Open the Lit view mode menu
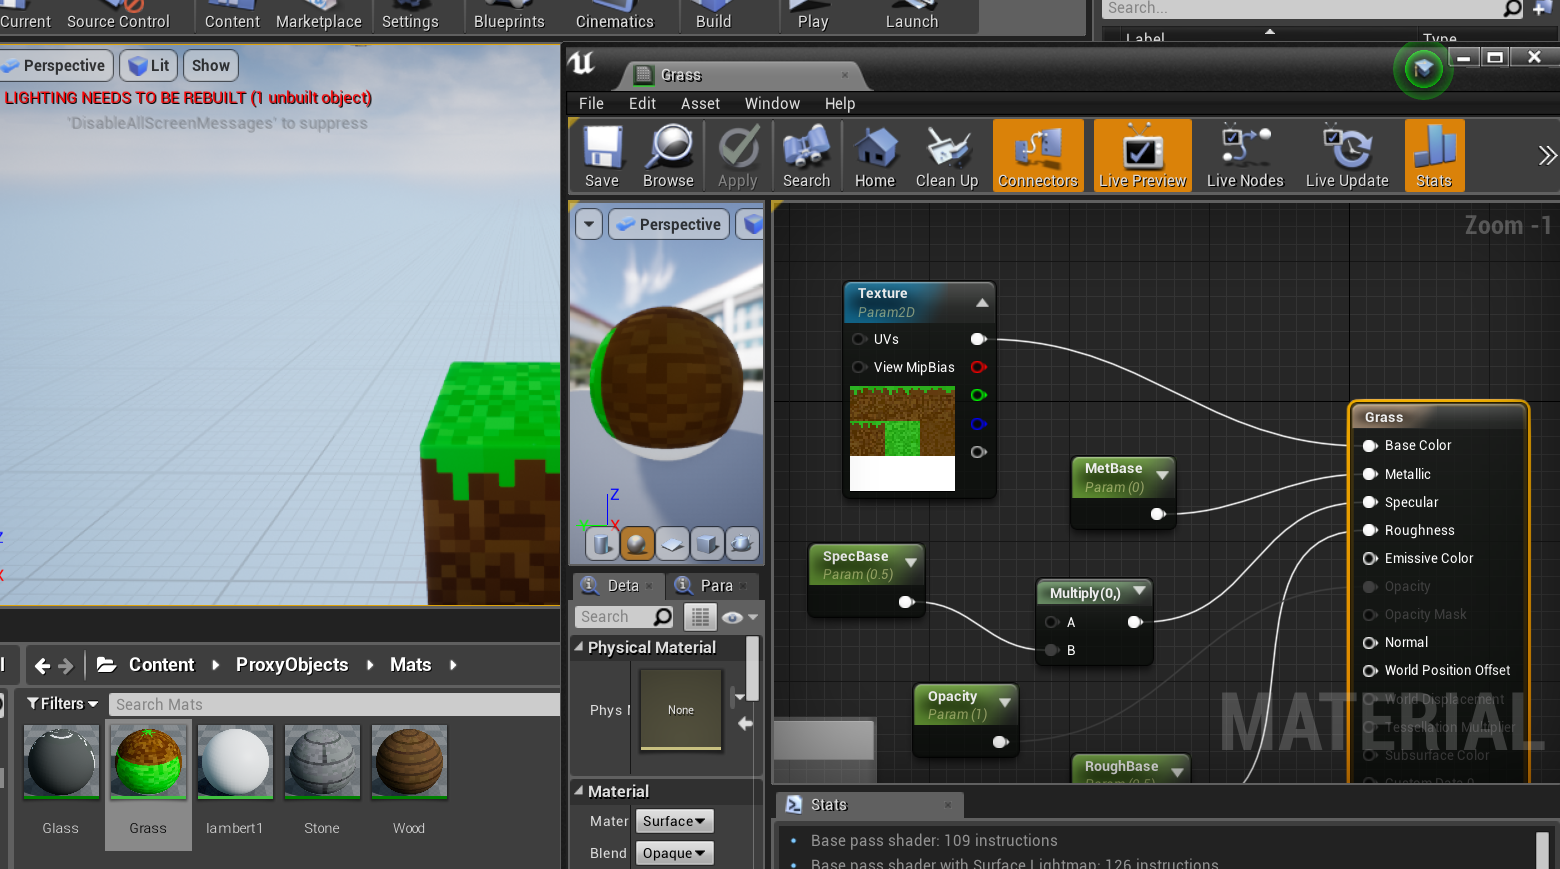Image resolution: width=1560 pixels, height=869 pixels. tap(149, 66)
